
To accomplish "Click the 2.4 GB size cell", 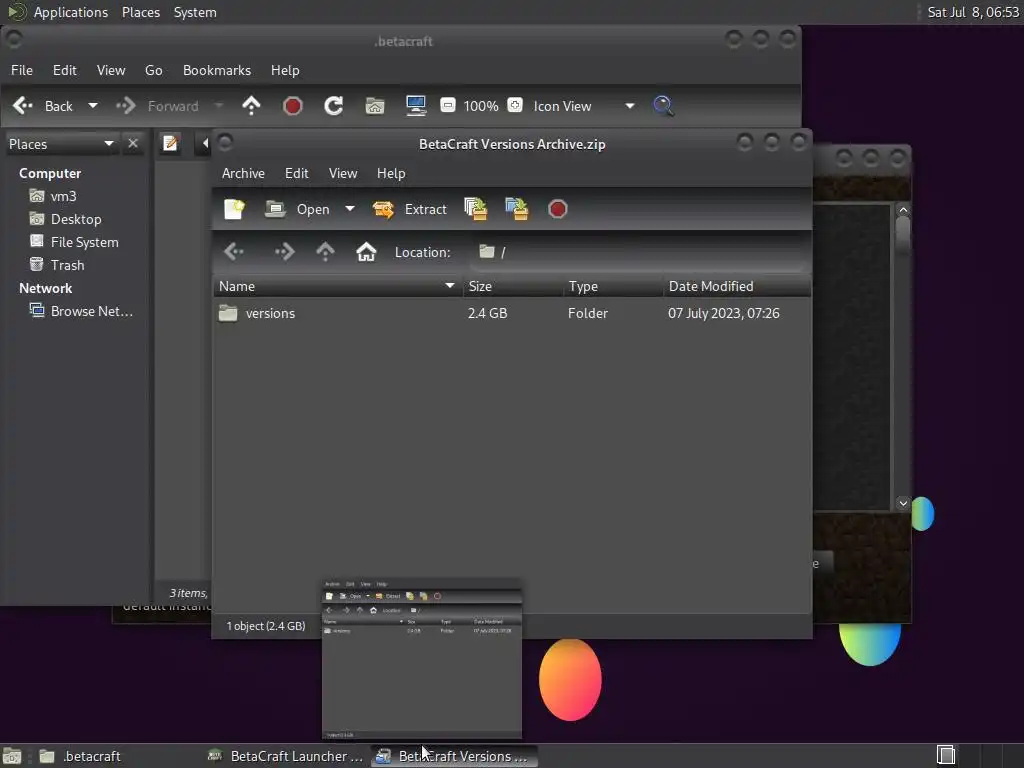I will (487, 313).
